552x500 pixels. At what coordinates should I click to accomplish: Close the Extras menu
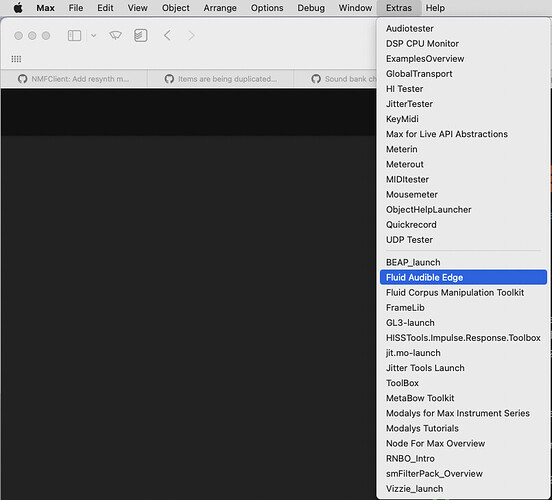click(x=399, y=8)
